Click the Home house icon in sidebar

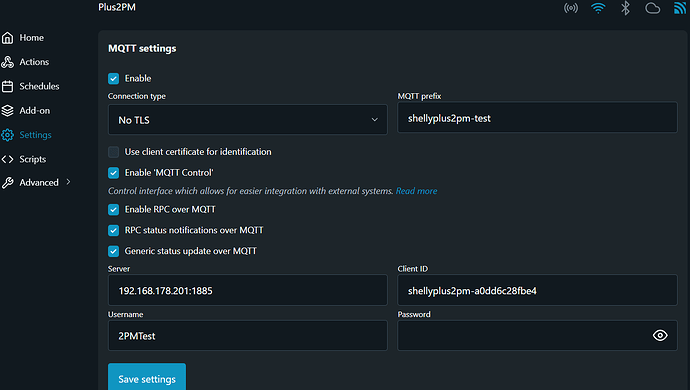click(x=7, y=38)
